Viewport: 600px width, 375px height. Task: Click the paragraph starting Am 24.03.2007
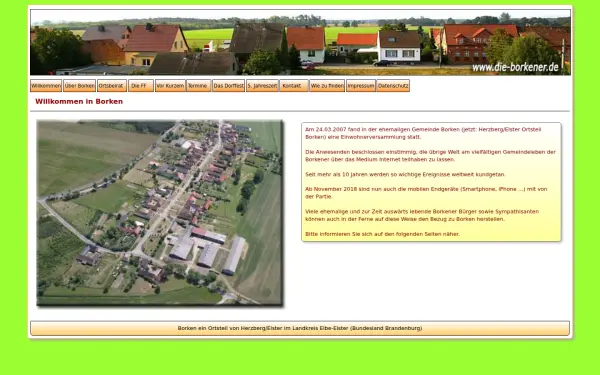click(423, 133)
